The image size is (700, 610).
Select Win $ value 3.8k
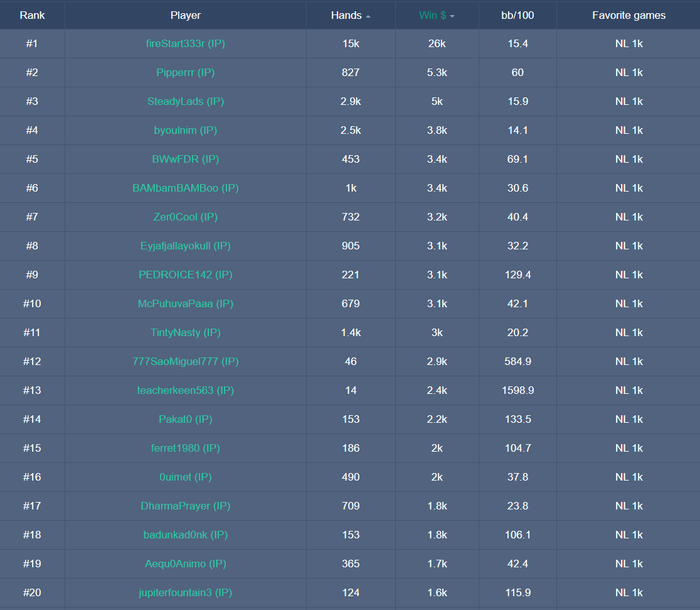437,130
